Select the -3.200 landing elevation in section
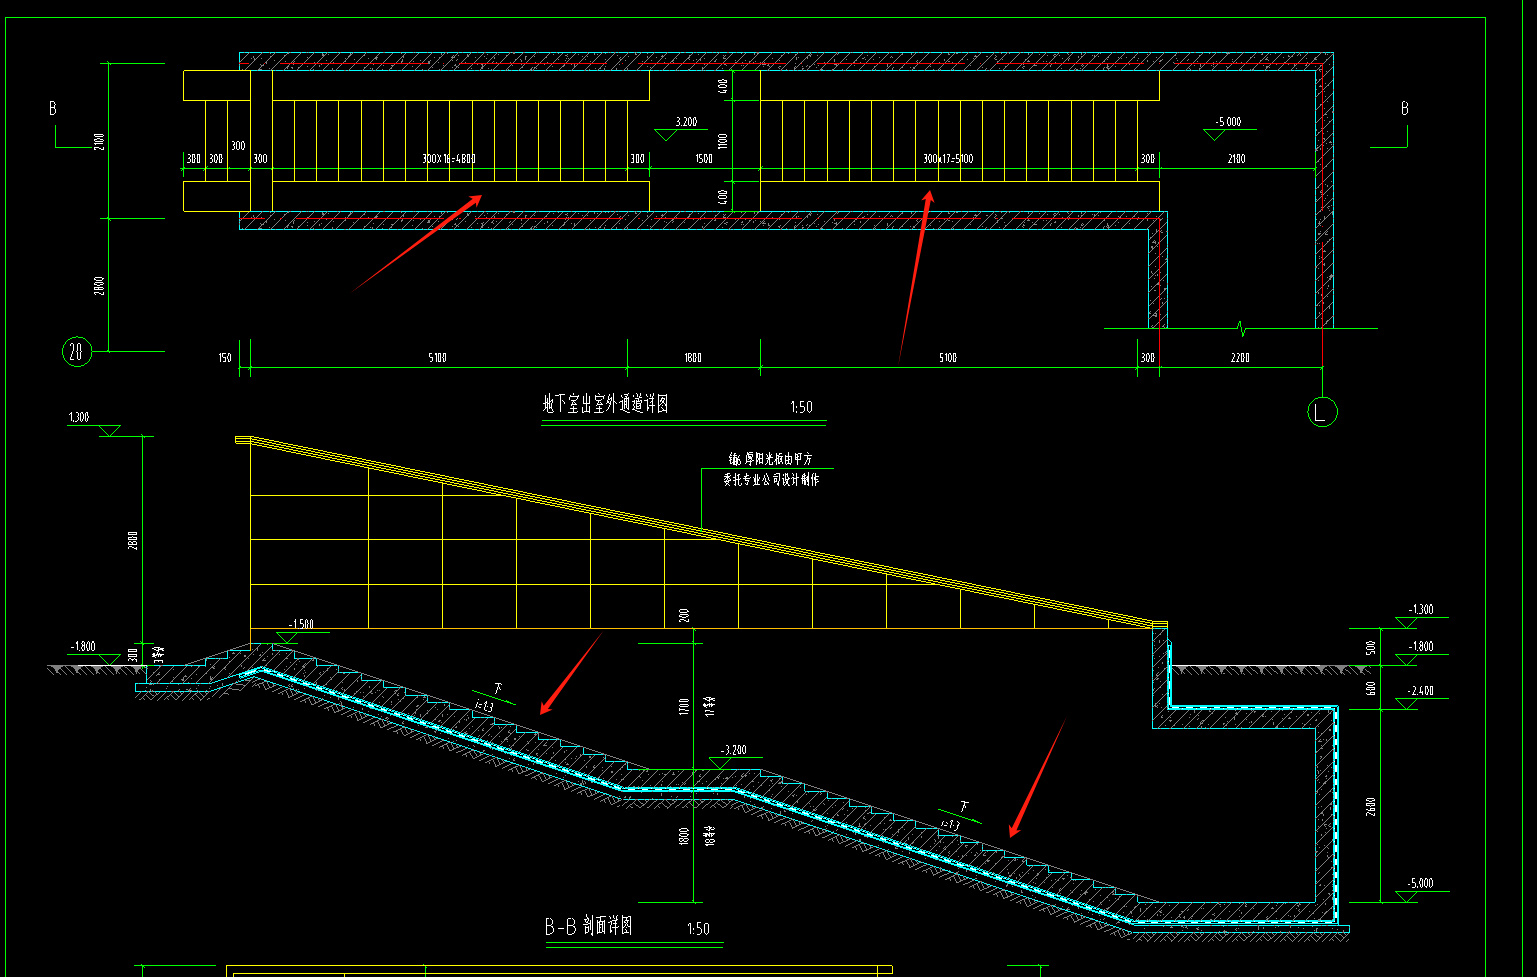This screenshot has height=977, width=1537. (x=733, y=750)
